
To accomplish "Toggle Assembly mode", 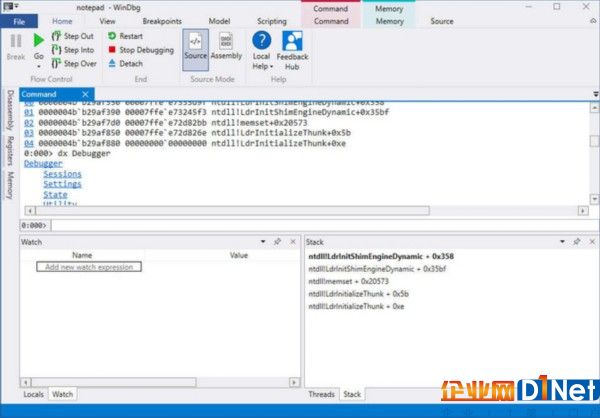I will point(226,46).
